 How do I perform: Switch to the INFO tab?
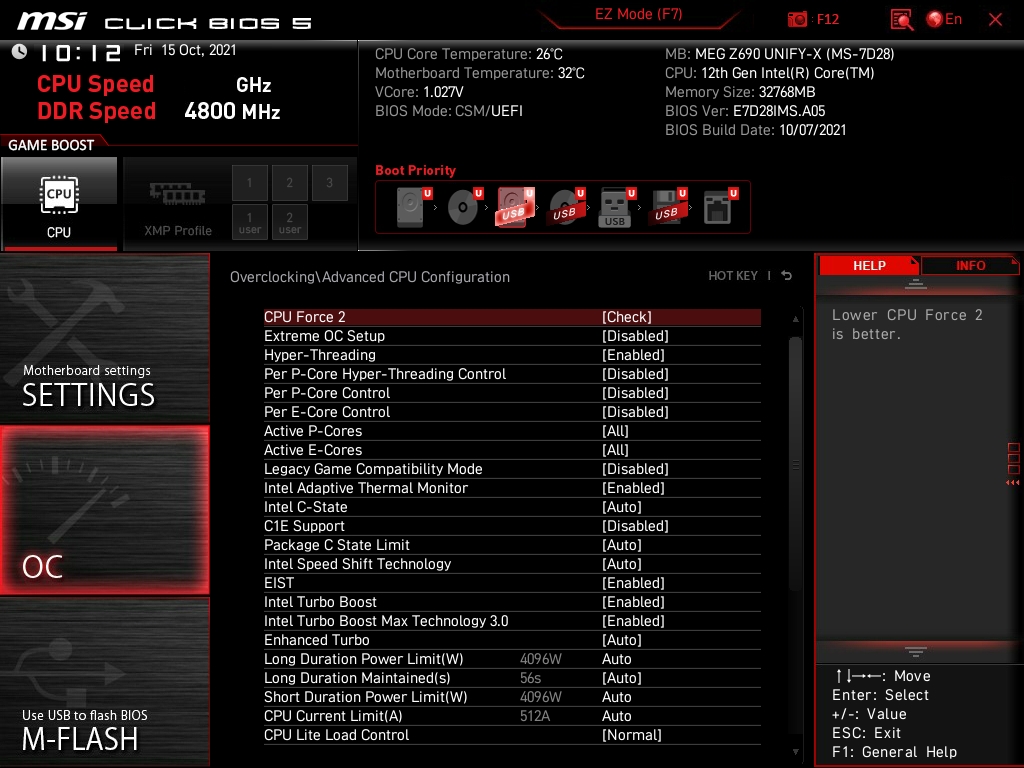[x=969, y=266]
